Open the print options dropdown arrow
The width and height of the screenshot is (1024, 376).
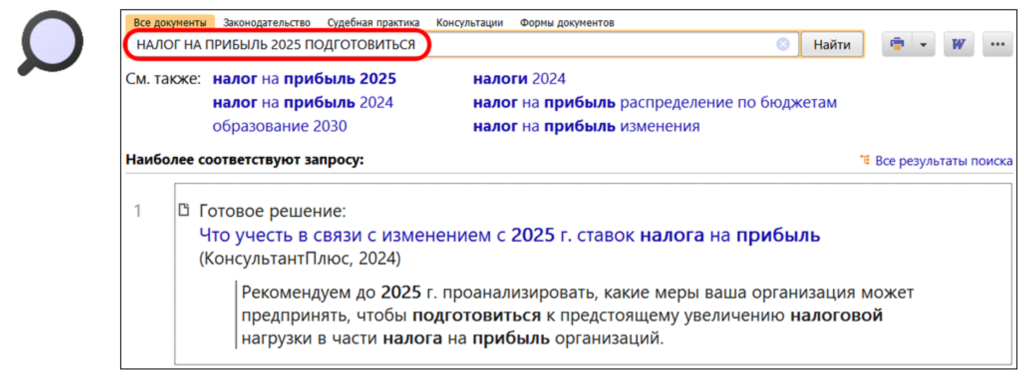point(923,44)
